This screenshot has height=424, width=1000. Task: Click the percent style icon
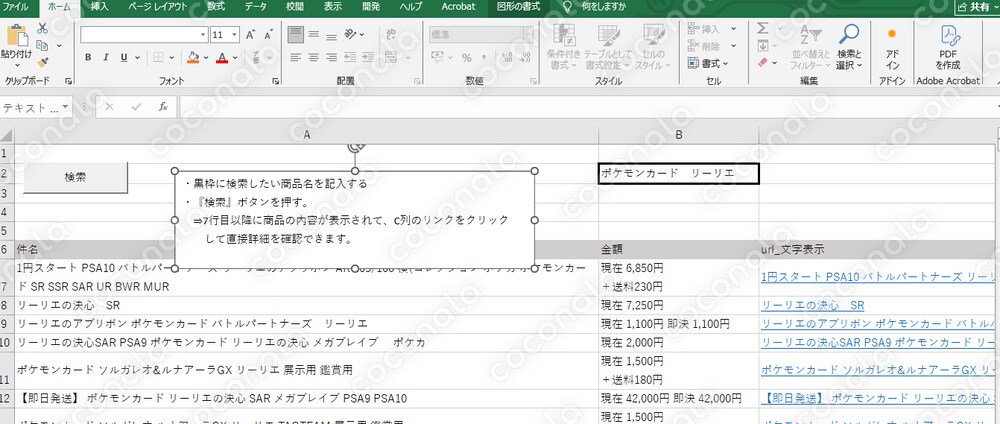(x=467, y=58)
